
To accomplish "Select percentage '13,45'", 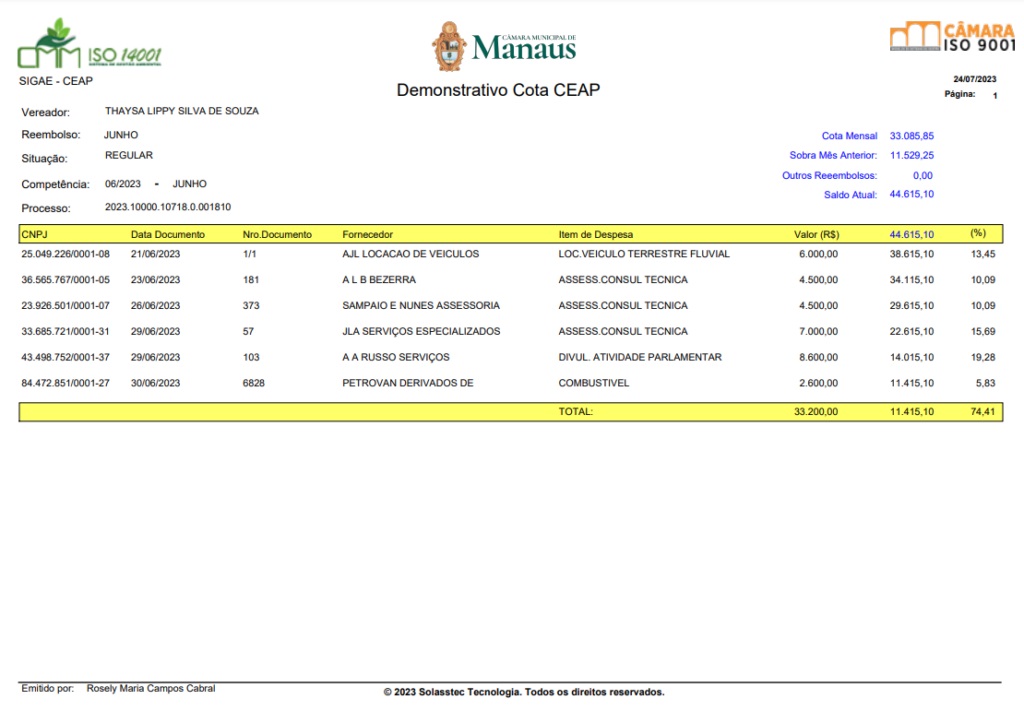I will (x=983, y=254).
